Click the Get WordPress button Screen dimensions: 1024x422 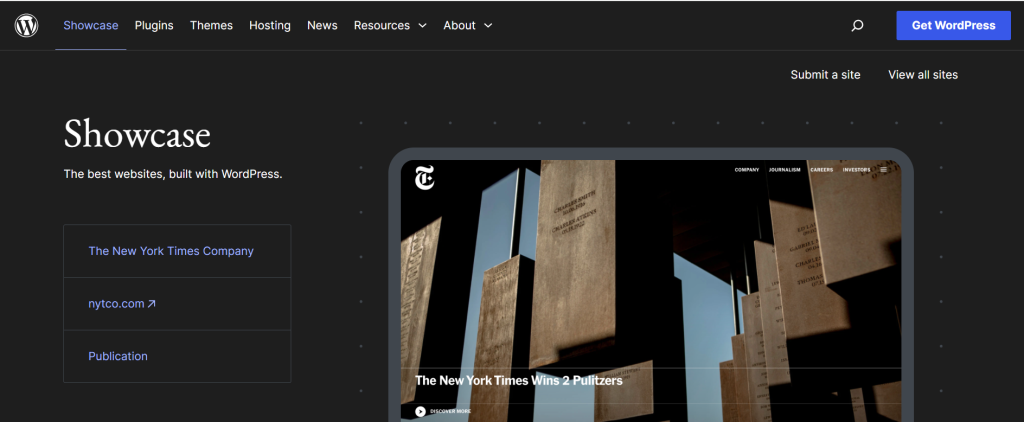click(953, 25)
